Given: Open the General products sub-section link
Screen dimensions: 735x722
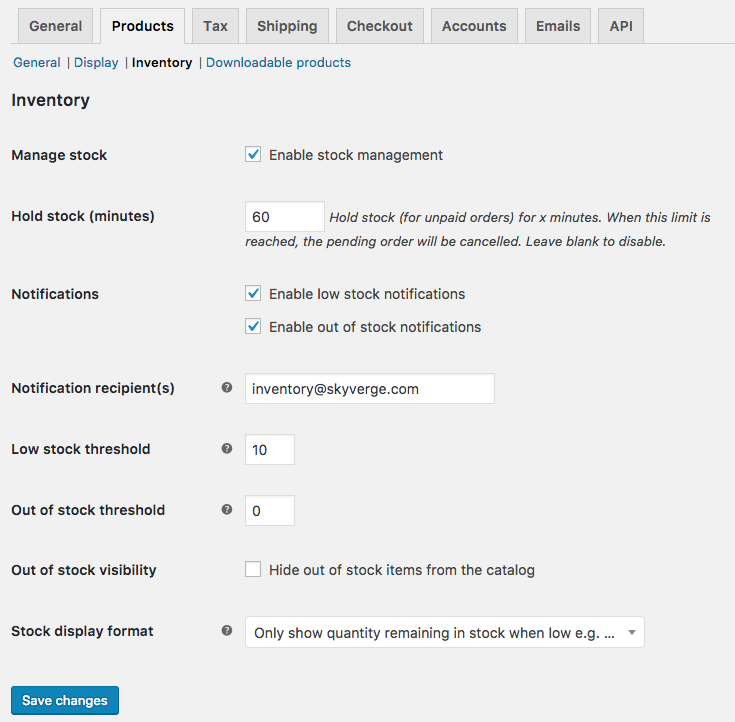Looking at the screenshot, I should (37, 62).
